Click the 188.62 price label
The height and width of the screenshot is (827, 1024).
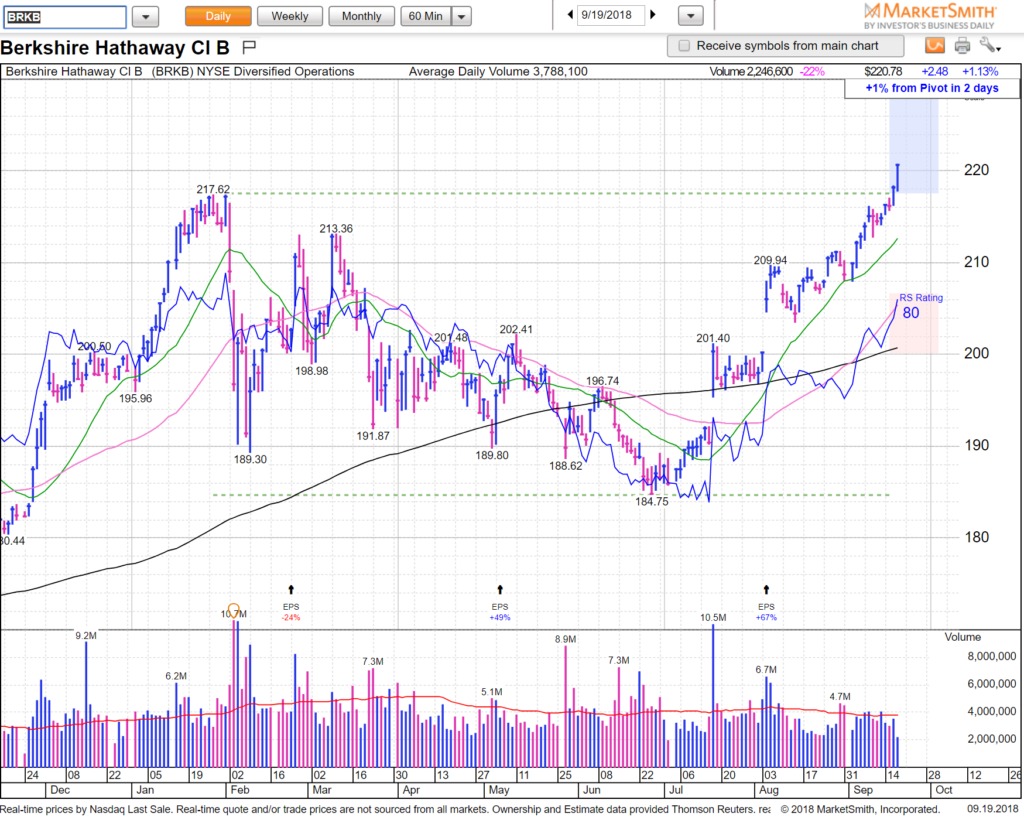pyautogui.click(x=566, y=466)
